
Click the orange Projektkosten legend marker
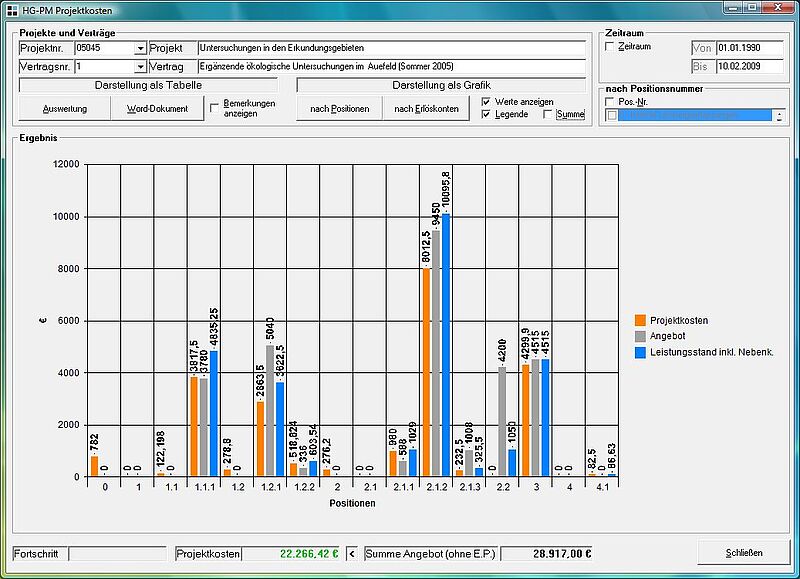(x=640, y=321)
